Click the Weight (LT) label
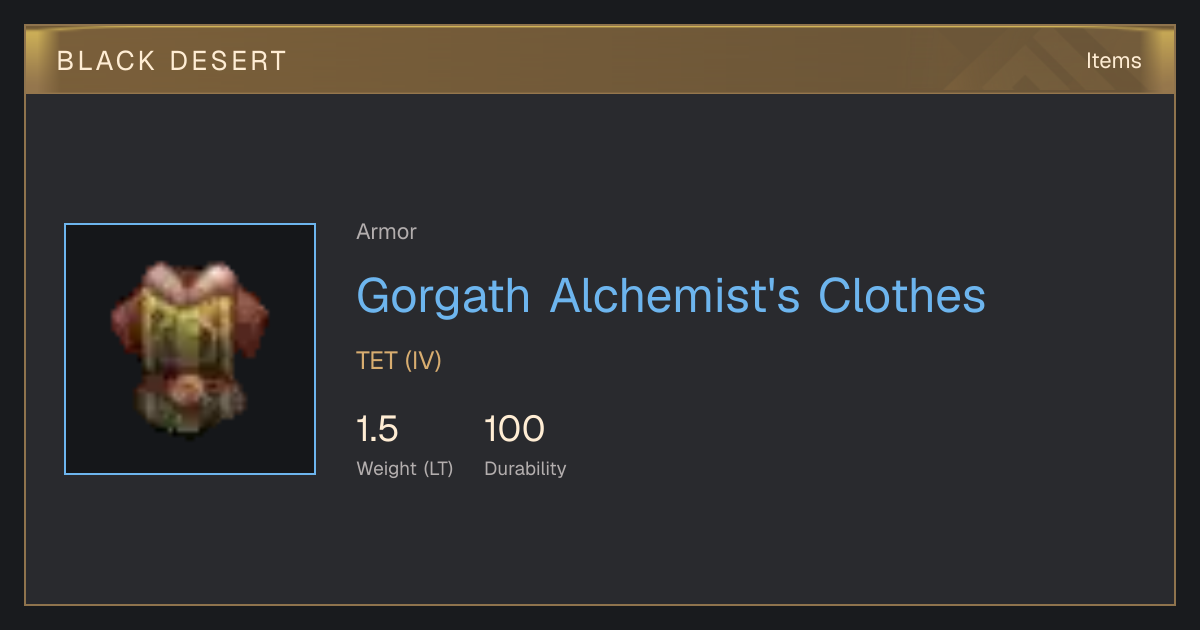Viewport: 1200px width, 630px height. pyautogui.click(x=404, y=469)
